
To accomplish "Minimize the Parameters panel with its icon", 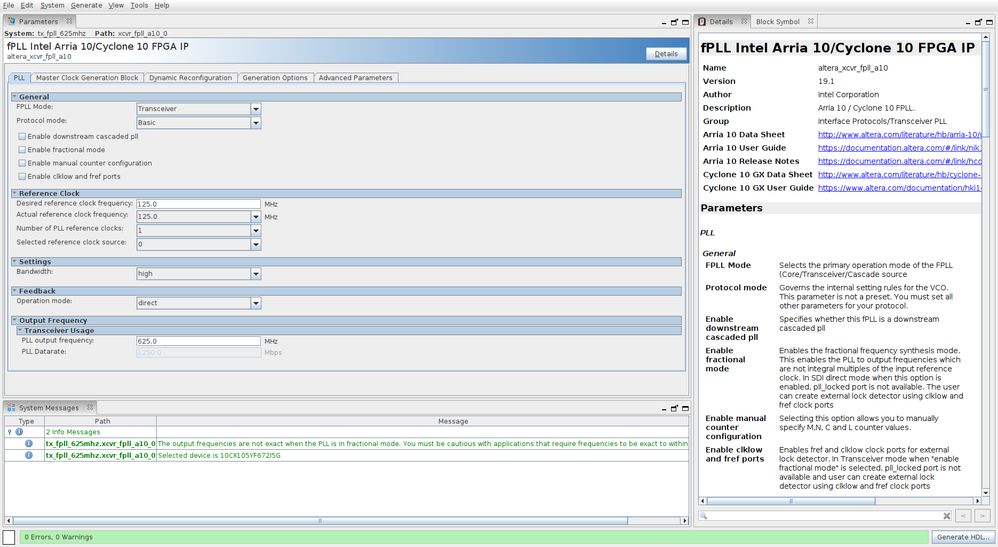I will click(x=664, y=23).
